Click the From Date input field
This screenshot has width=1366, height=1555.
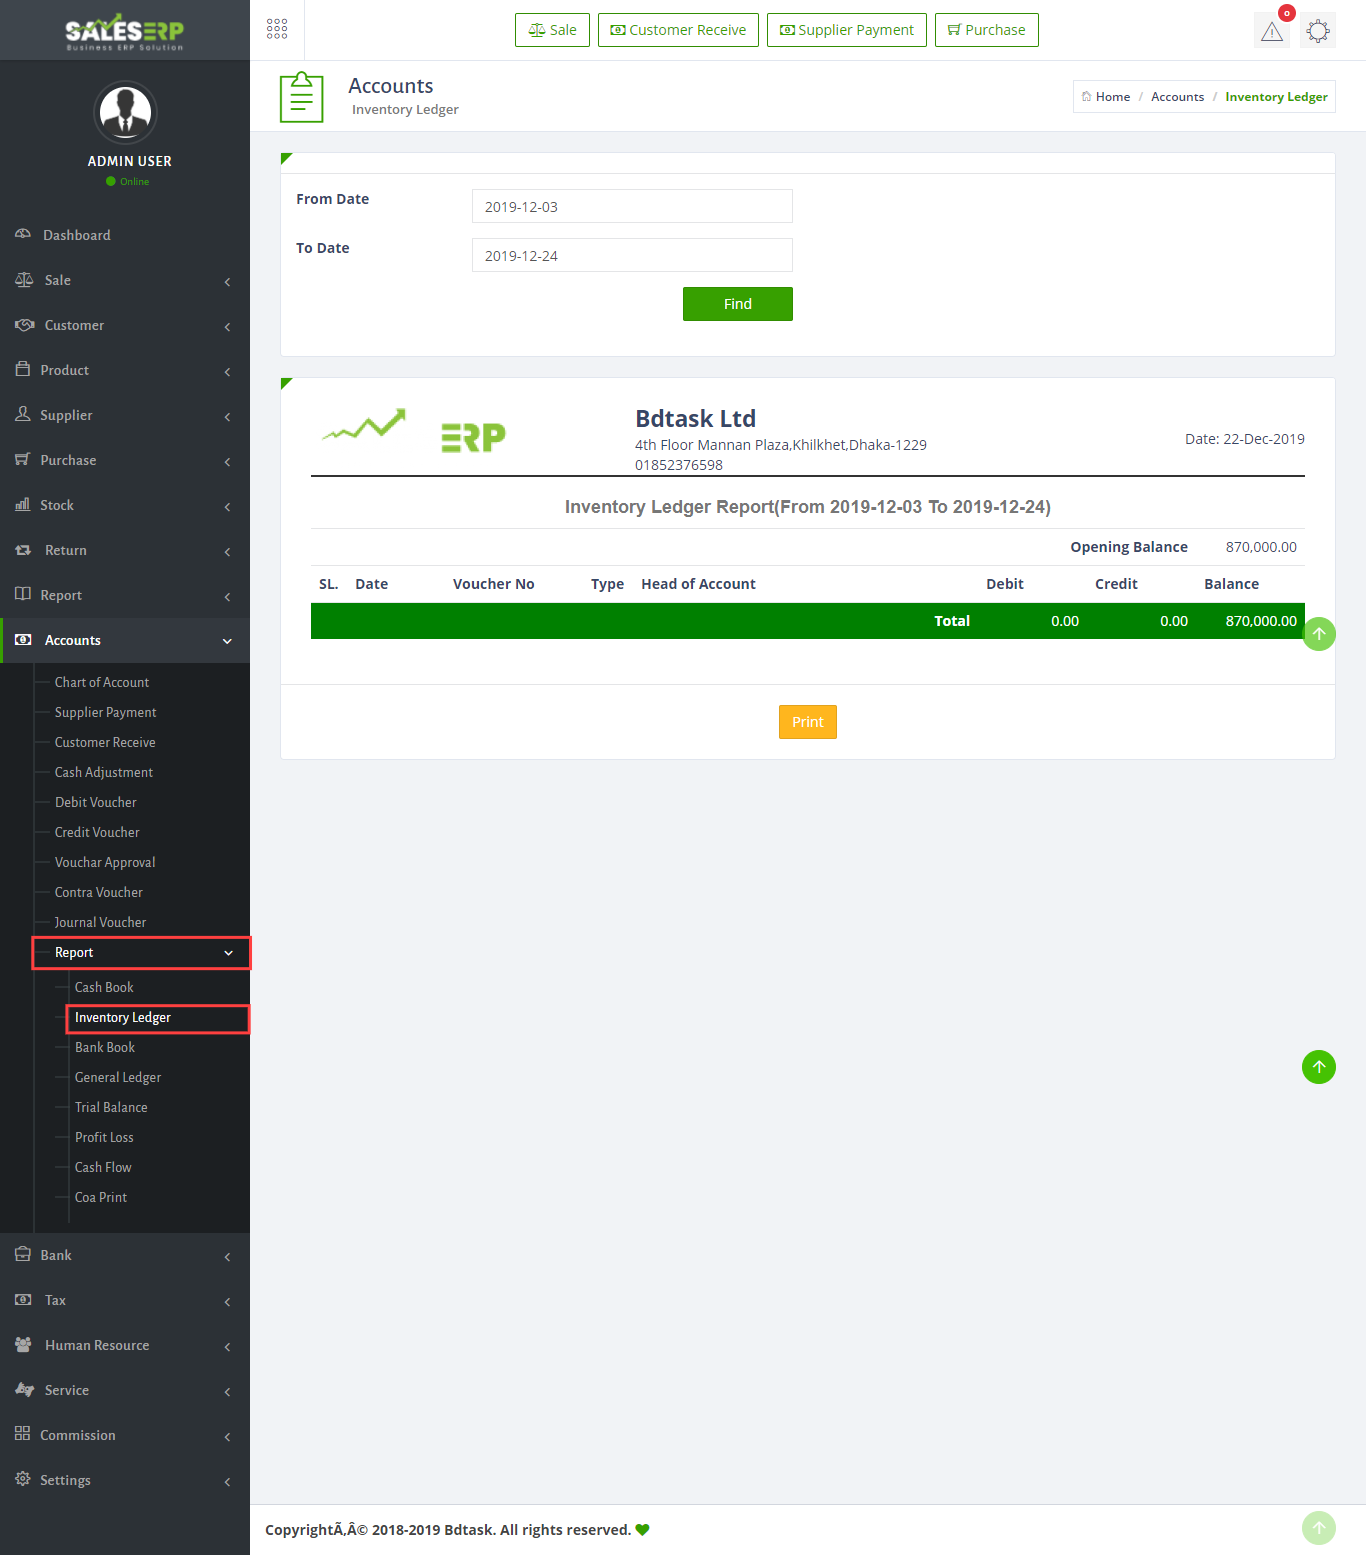pos(632,207)
